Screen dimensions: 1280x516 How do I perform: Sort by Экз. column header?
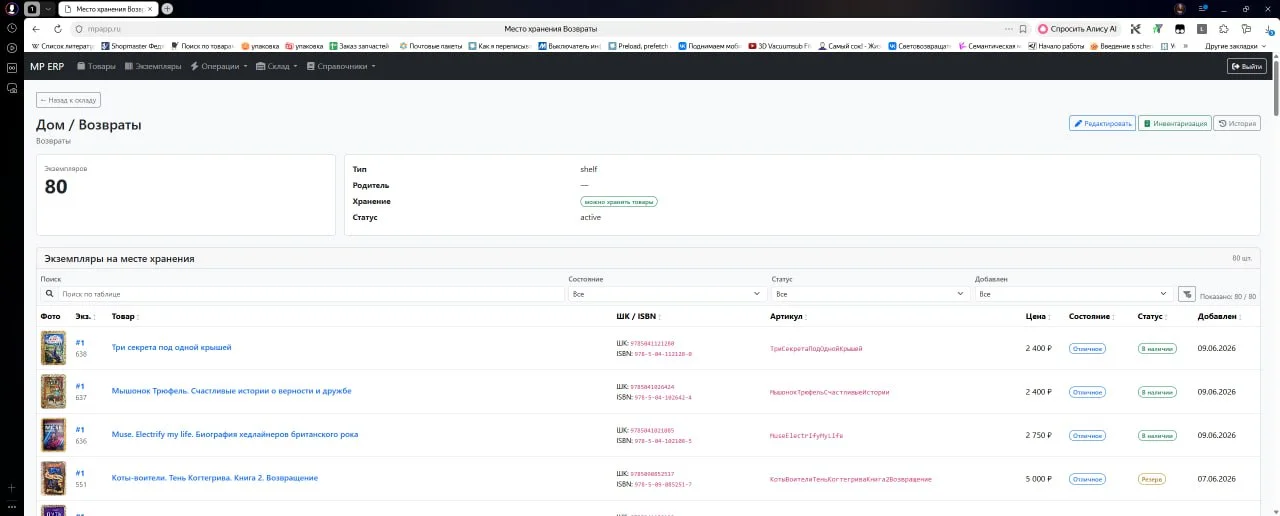84,316
